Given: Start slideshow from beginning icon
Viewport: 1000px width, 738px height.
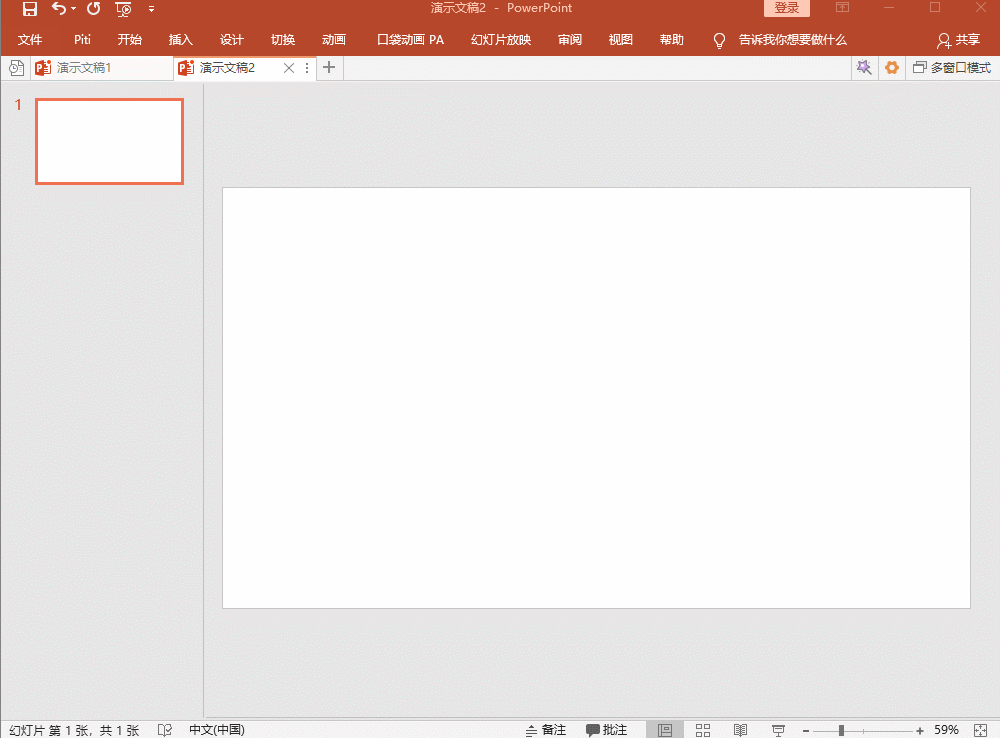Looking at the screenshot, I should (123, 9).
